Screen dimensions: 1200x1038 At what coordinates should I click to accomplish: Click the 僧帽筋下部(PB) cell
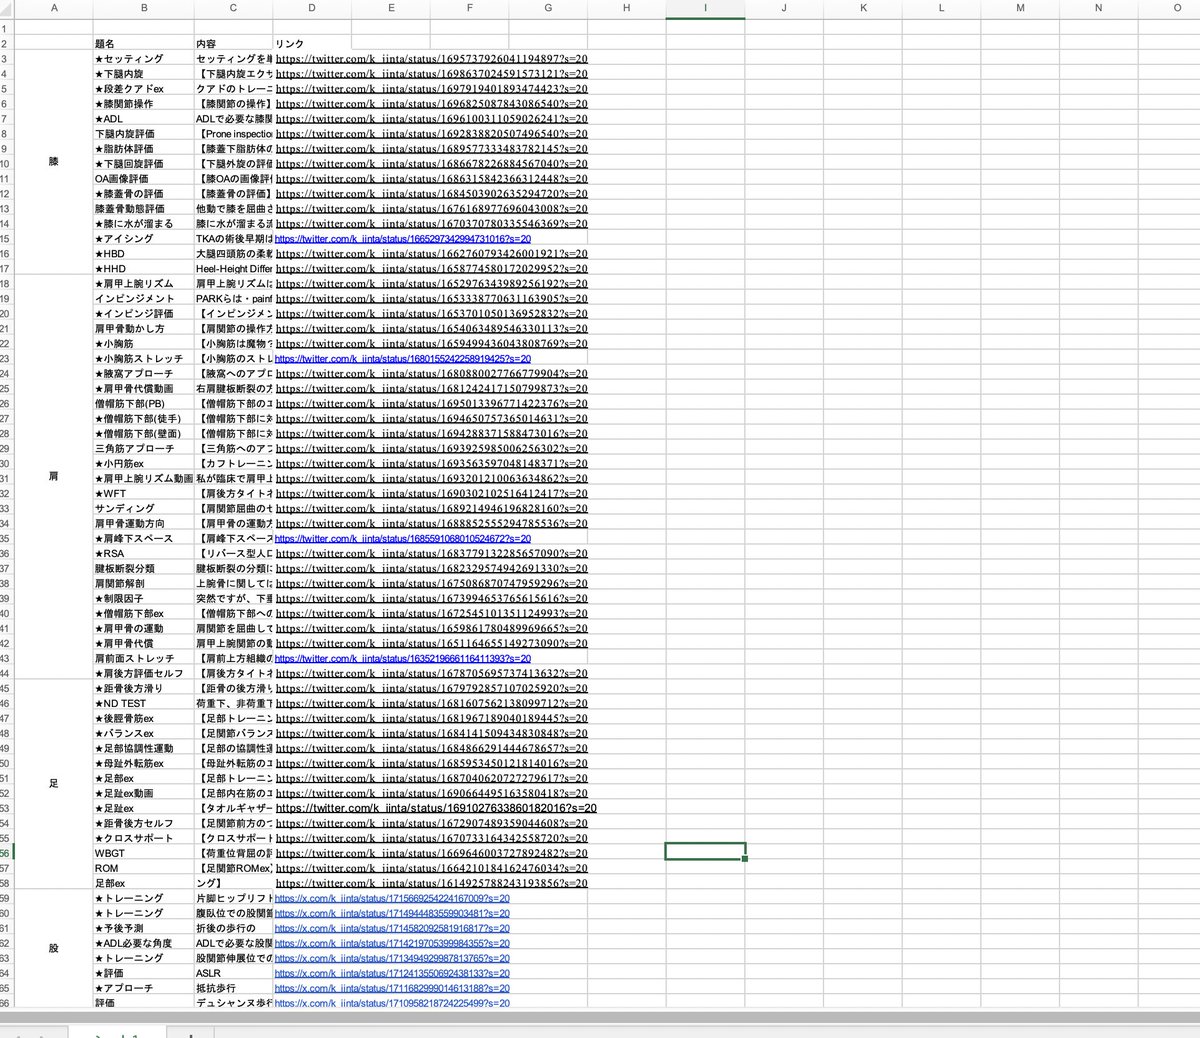pos(144,404)
